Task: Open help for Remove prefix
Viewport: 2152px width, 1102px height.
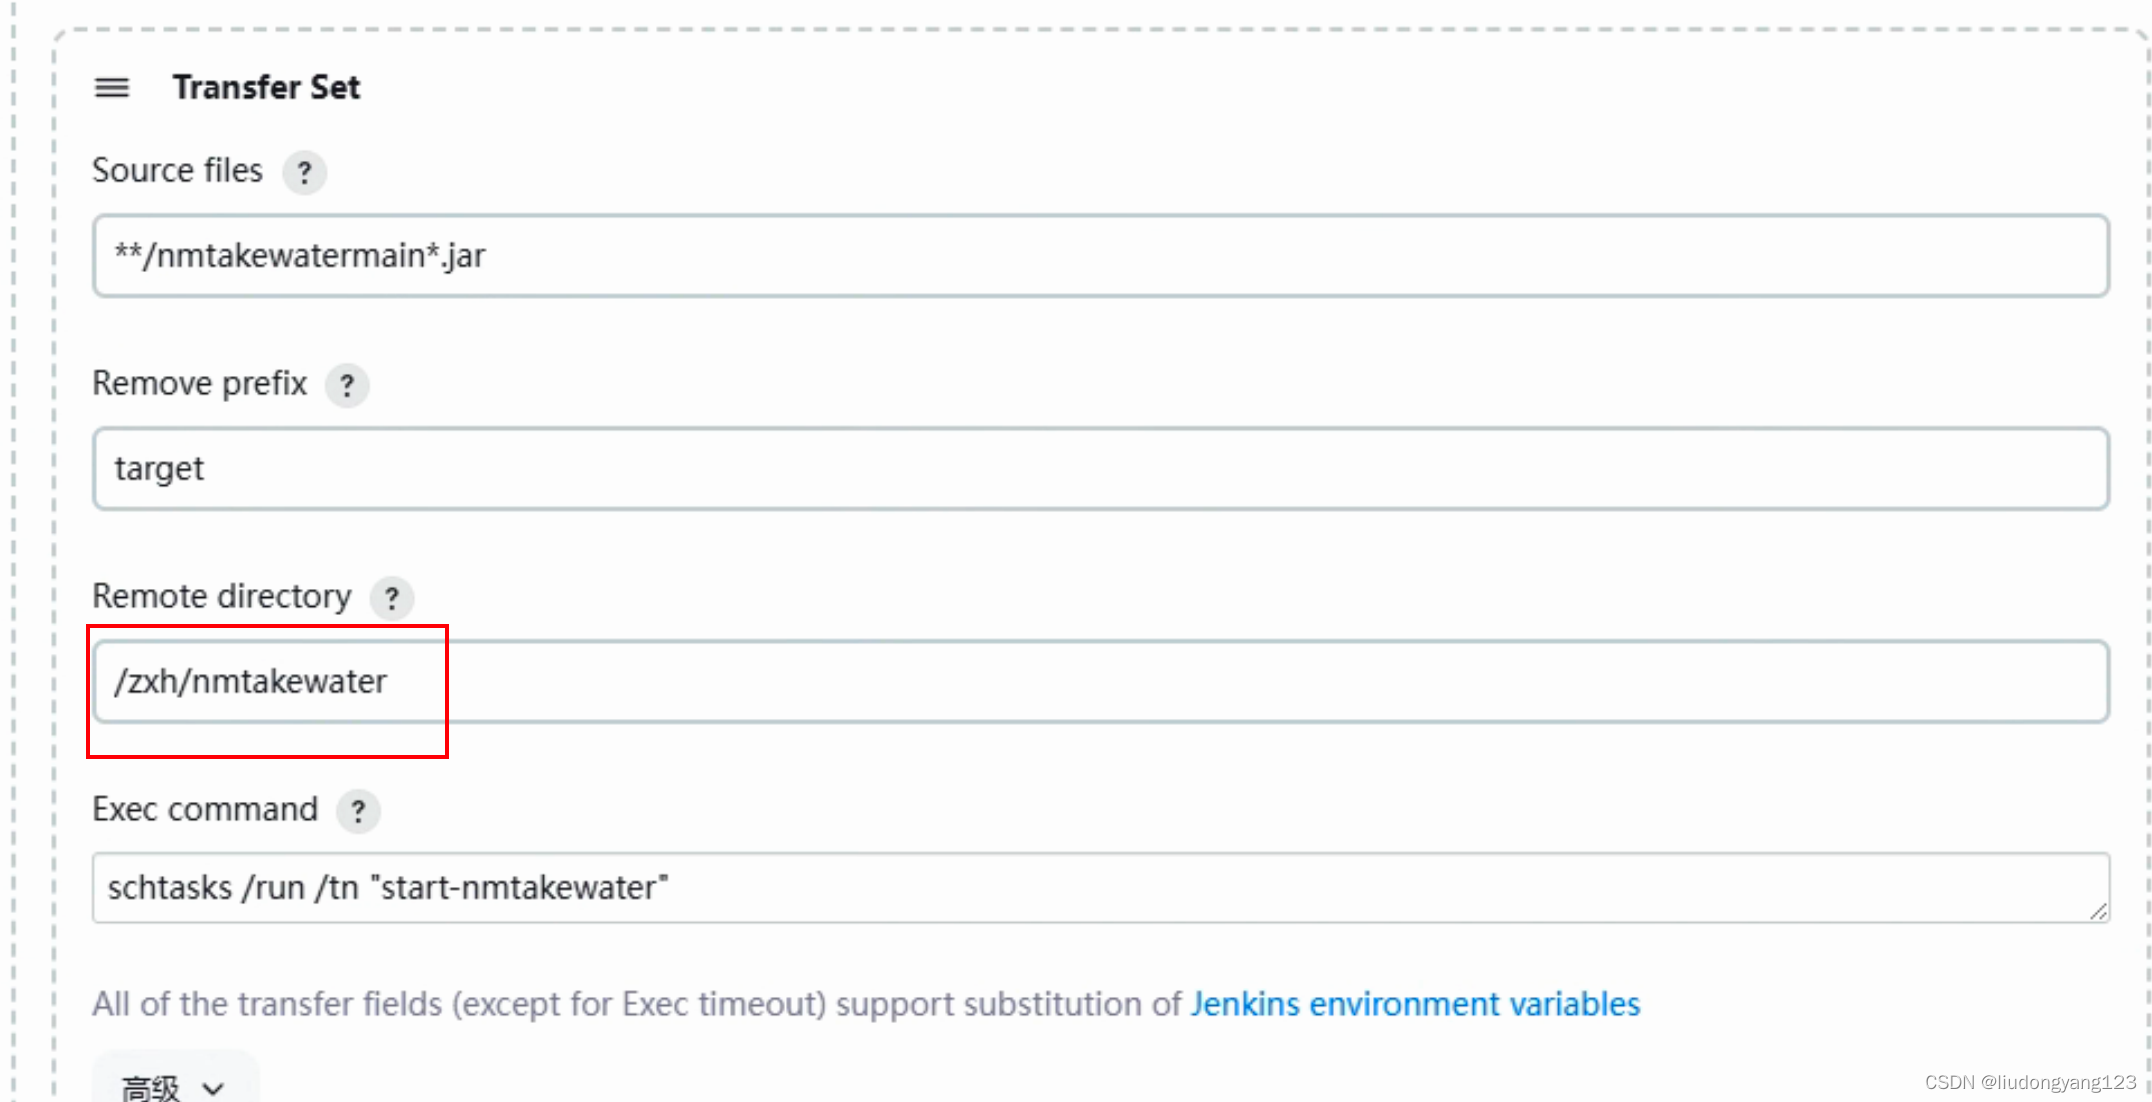Action: (347, 385)
